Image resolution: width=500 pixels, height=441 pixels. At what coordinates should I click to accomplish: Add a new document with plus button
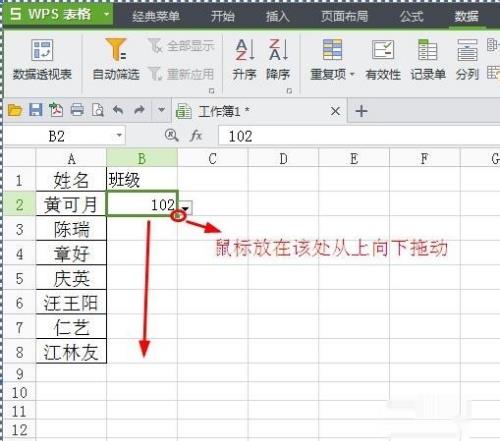361,111
